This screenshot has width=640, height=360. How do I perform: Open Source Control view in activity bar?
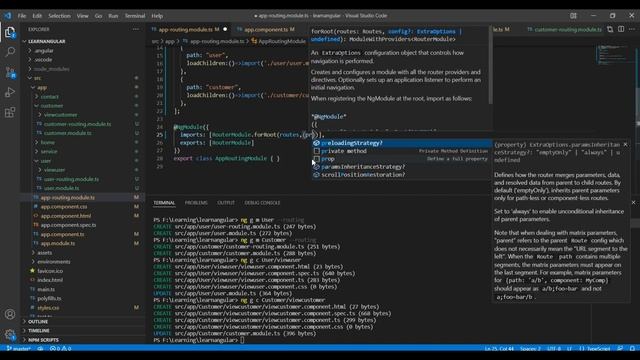click(10, 73)
